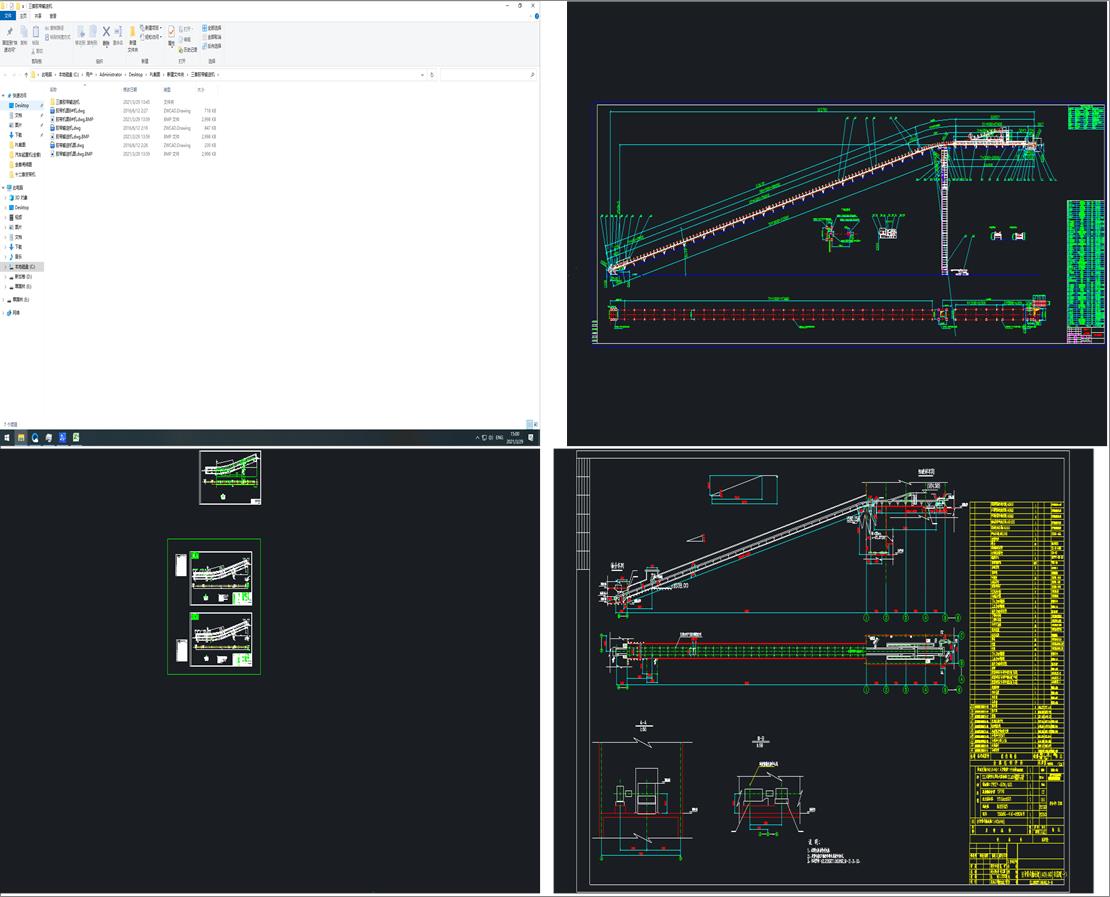Click the Move to icon in ribbon
The image size is (1110, 897).
click(x=81, y=32)
